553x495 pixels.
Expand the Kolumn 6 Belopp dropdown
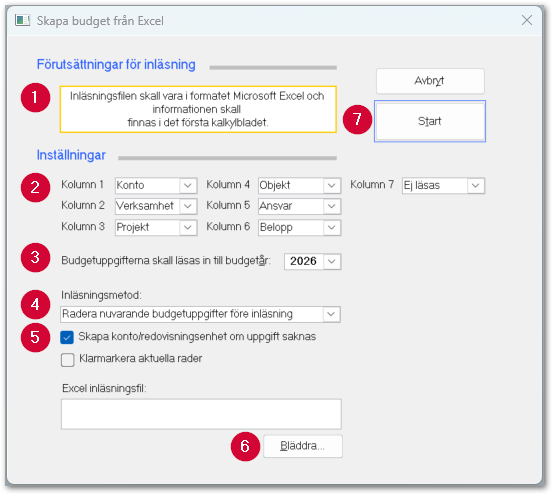[x=299, y=227]
